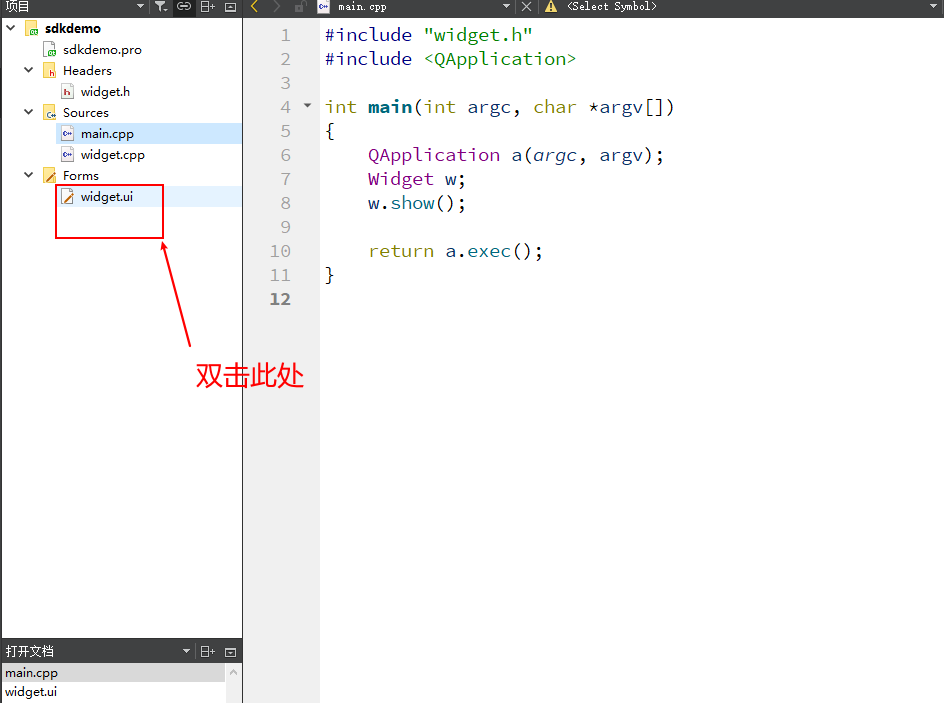Screen dimensions: 944x703
Task: Click the warning triangle before Select Symbol
Action: pos(552,7)
